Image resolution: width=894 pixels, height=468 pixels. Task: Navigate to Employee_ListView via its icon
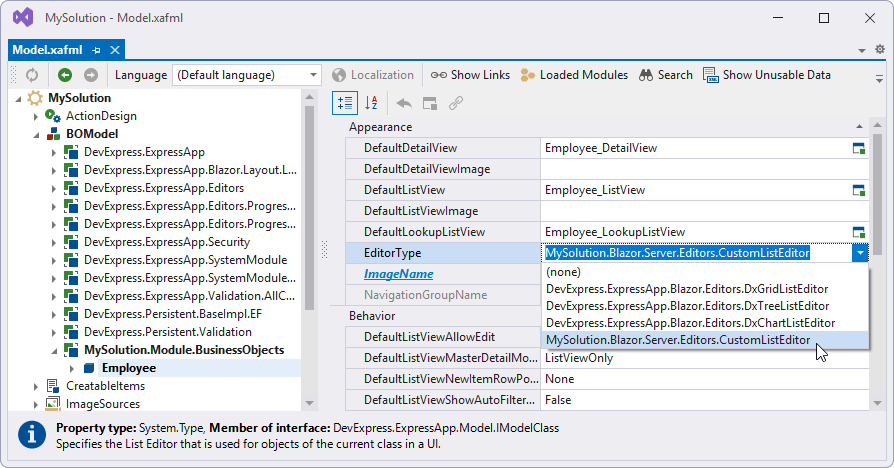click(859, 190)
